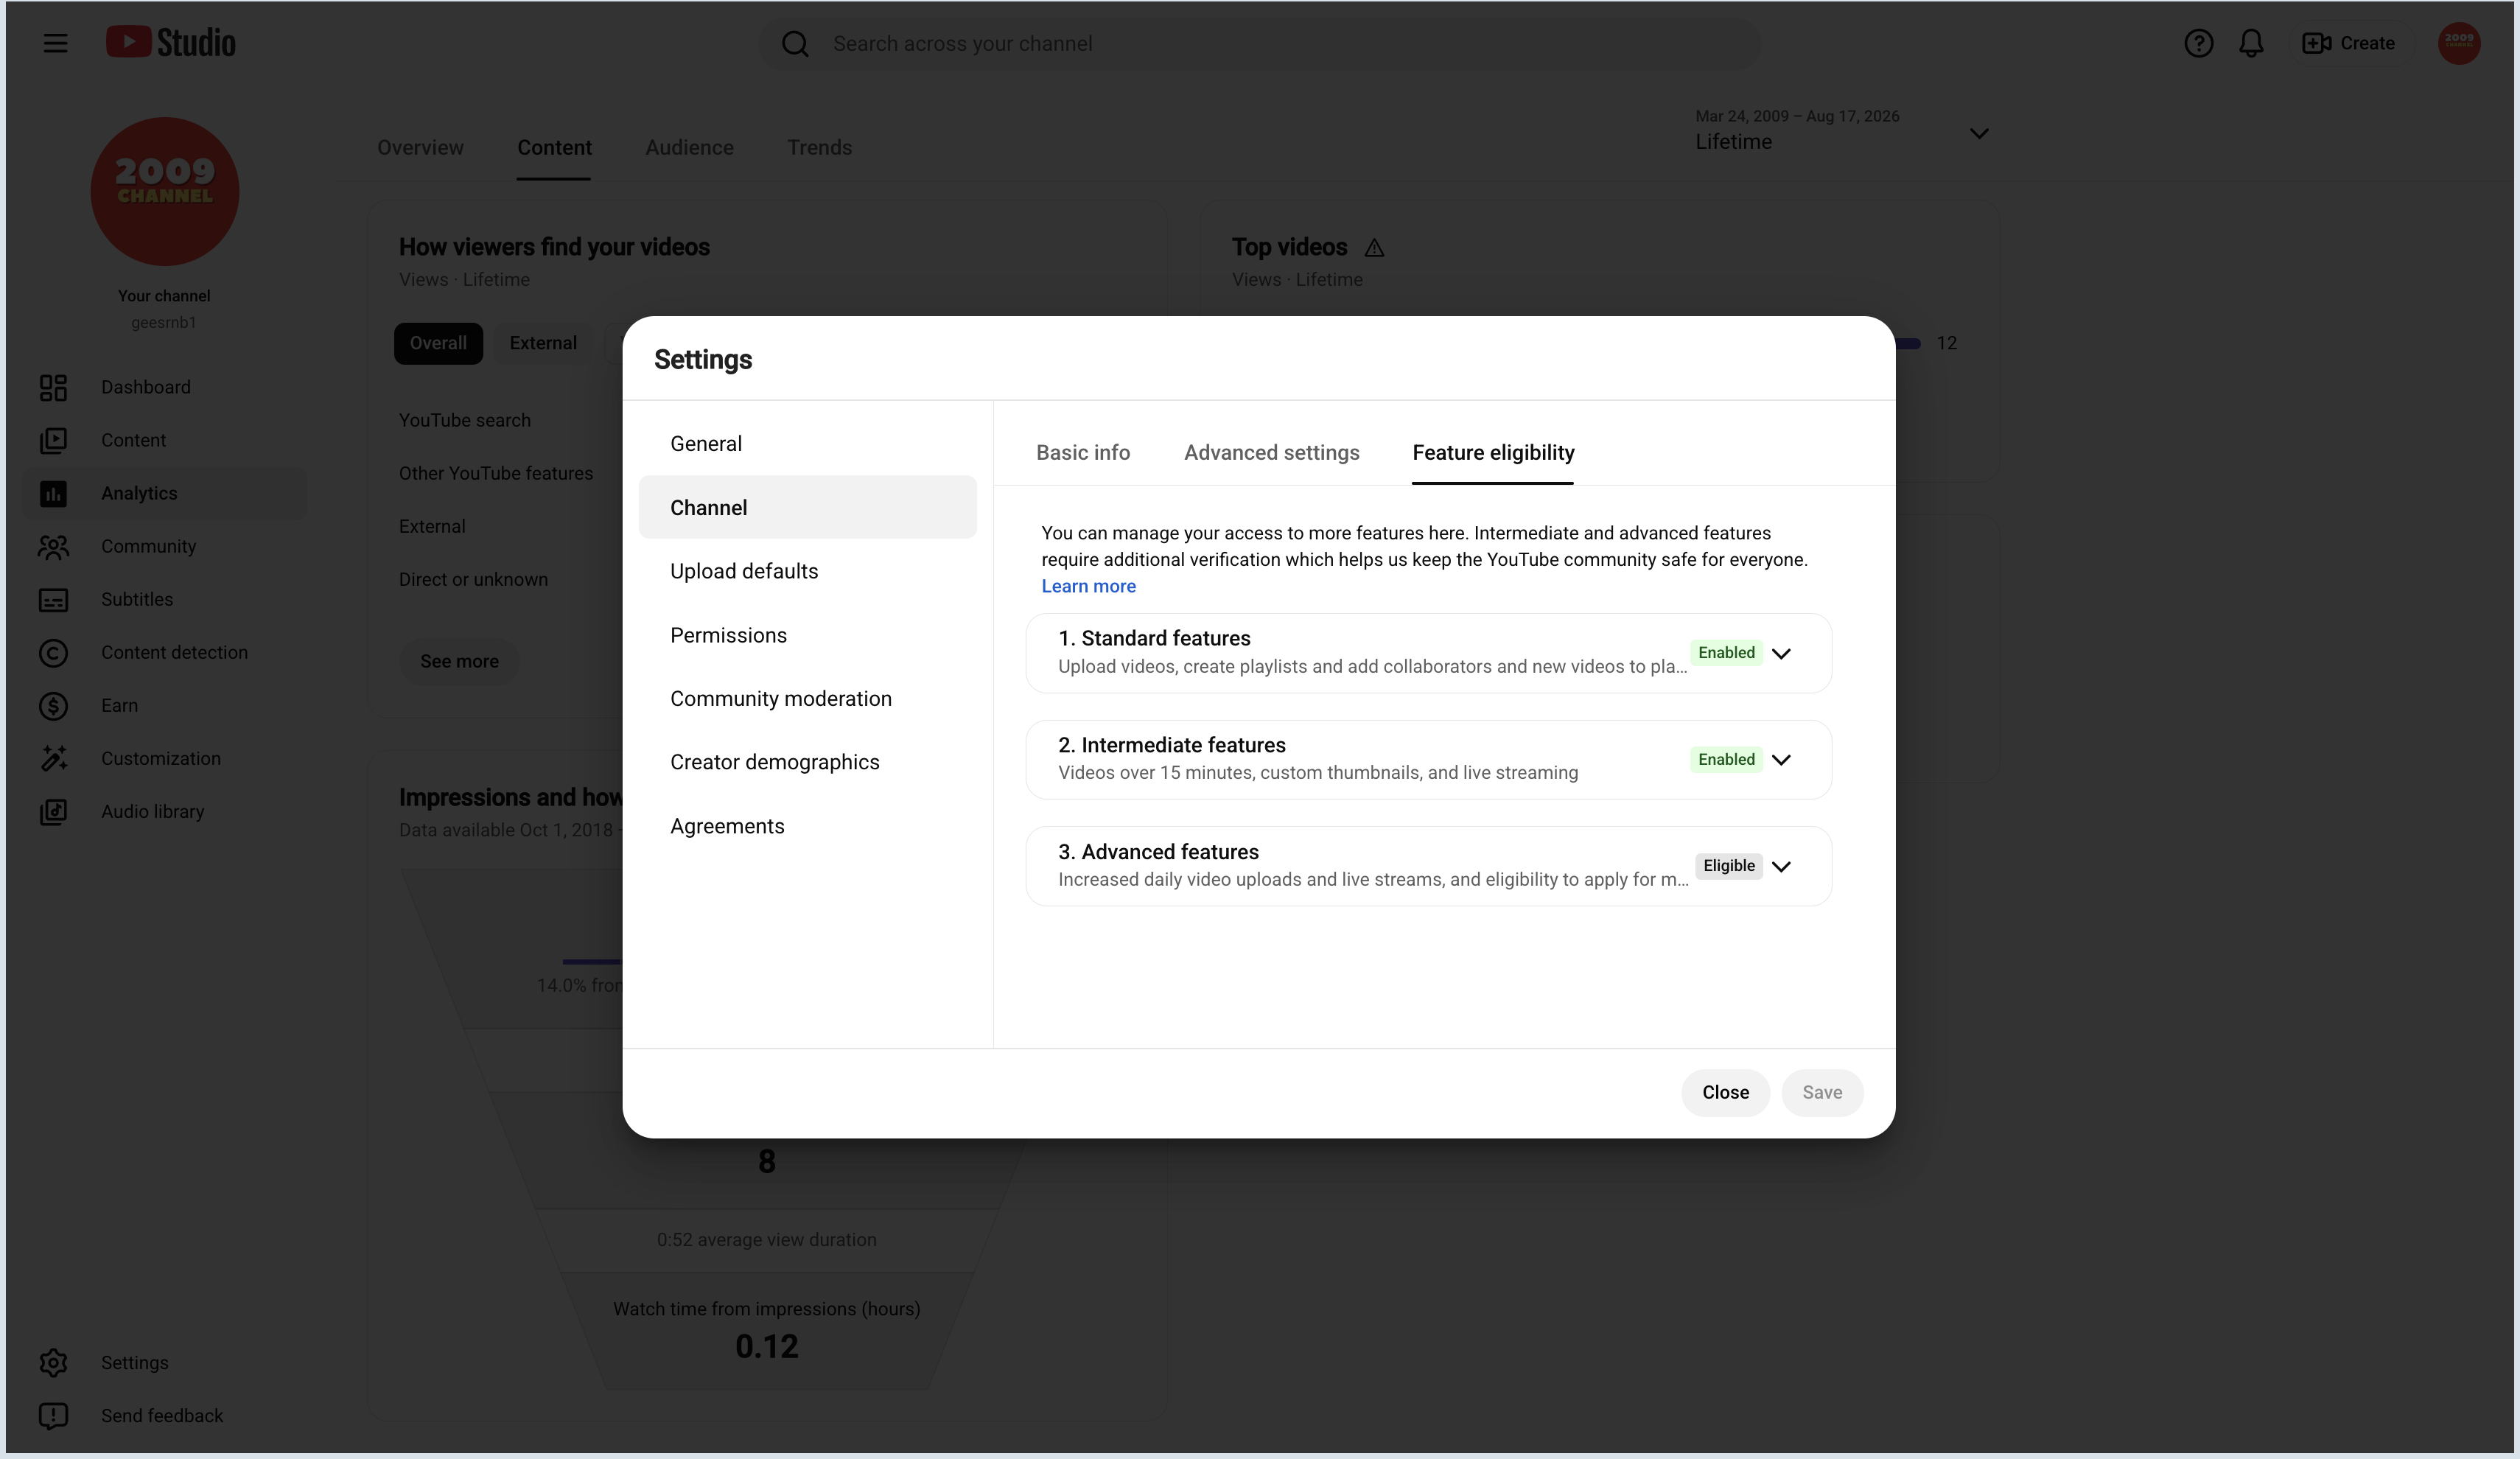This screenshot has width=2520, height=1459.
Task: Click the Create button label
Action: 2367,43
